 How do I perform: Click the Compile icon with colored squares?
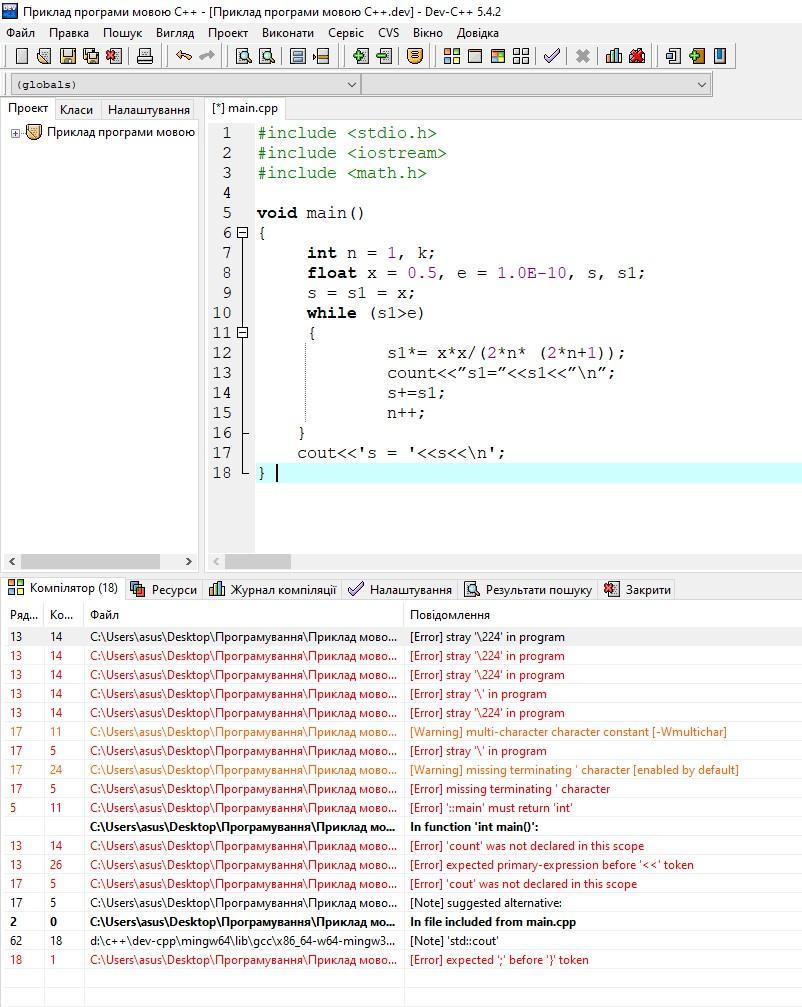(x=452, y=57)
